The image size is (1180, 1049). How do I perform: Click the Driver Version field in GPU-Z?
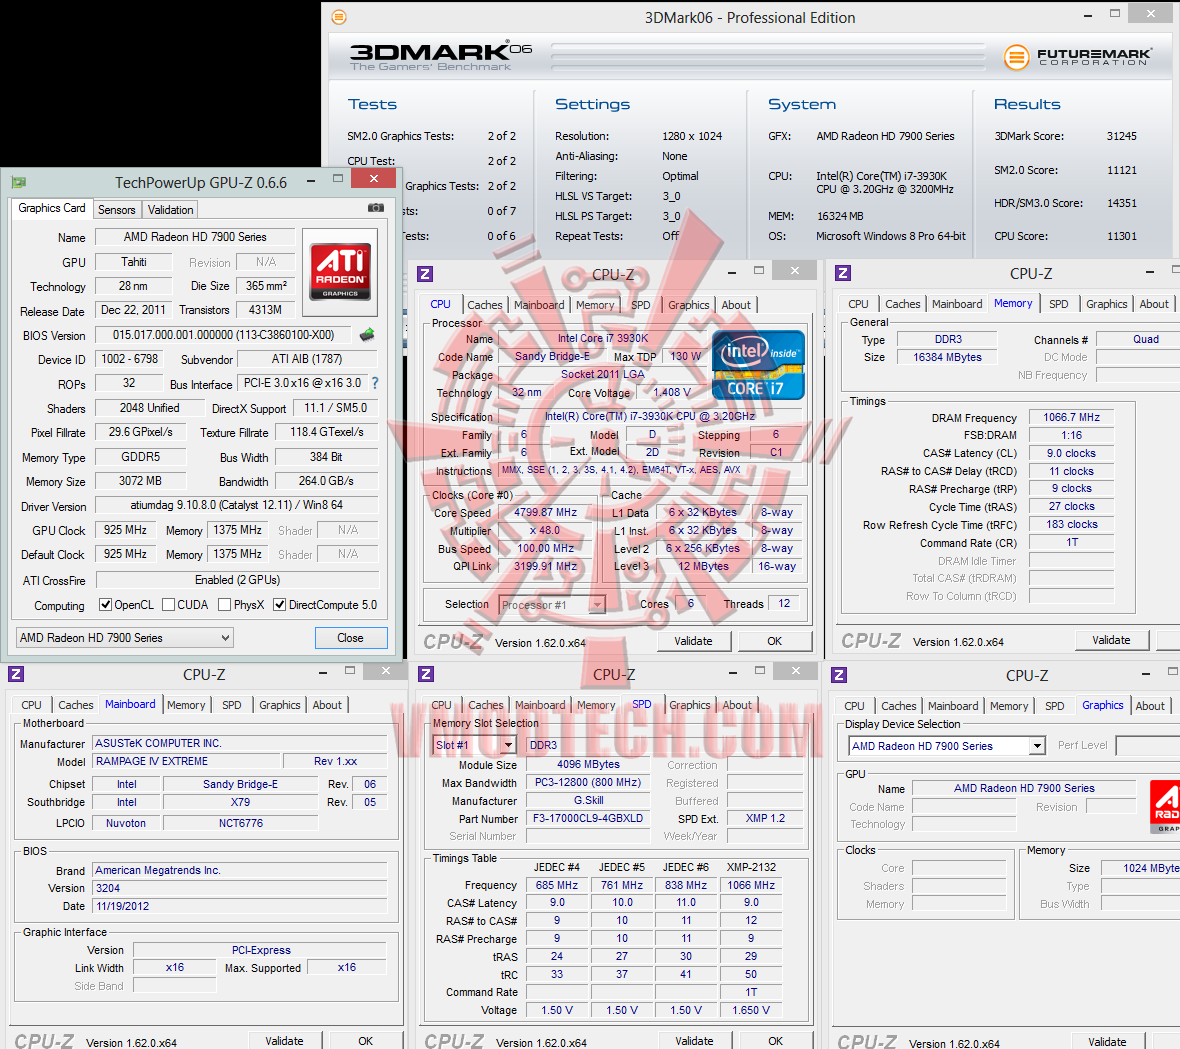(x=237, y=505)
